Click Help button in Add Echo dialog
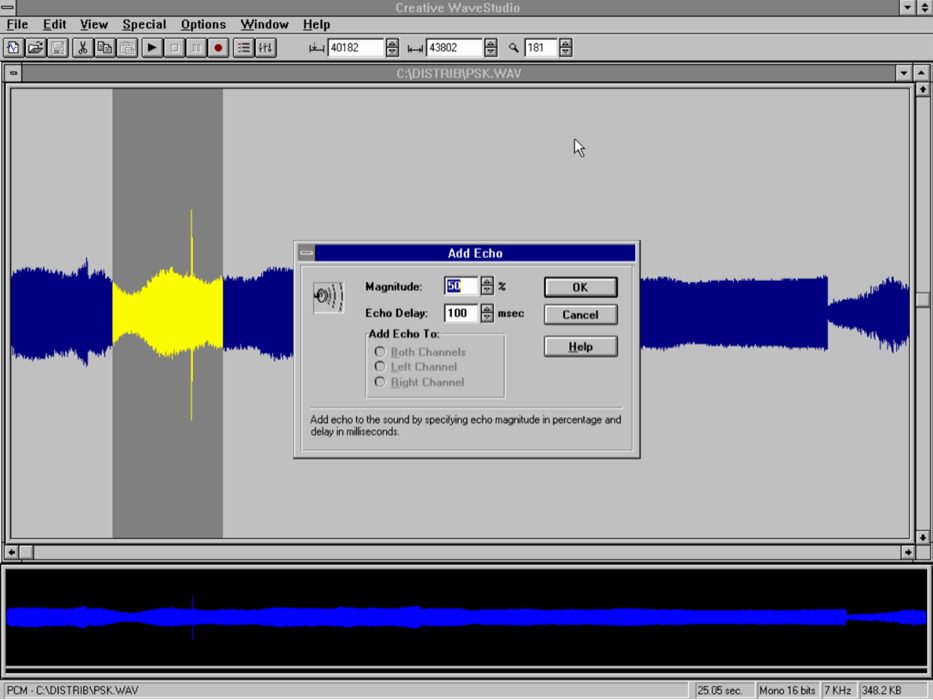The image size is (933, 700). (580, 346)
